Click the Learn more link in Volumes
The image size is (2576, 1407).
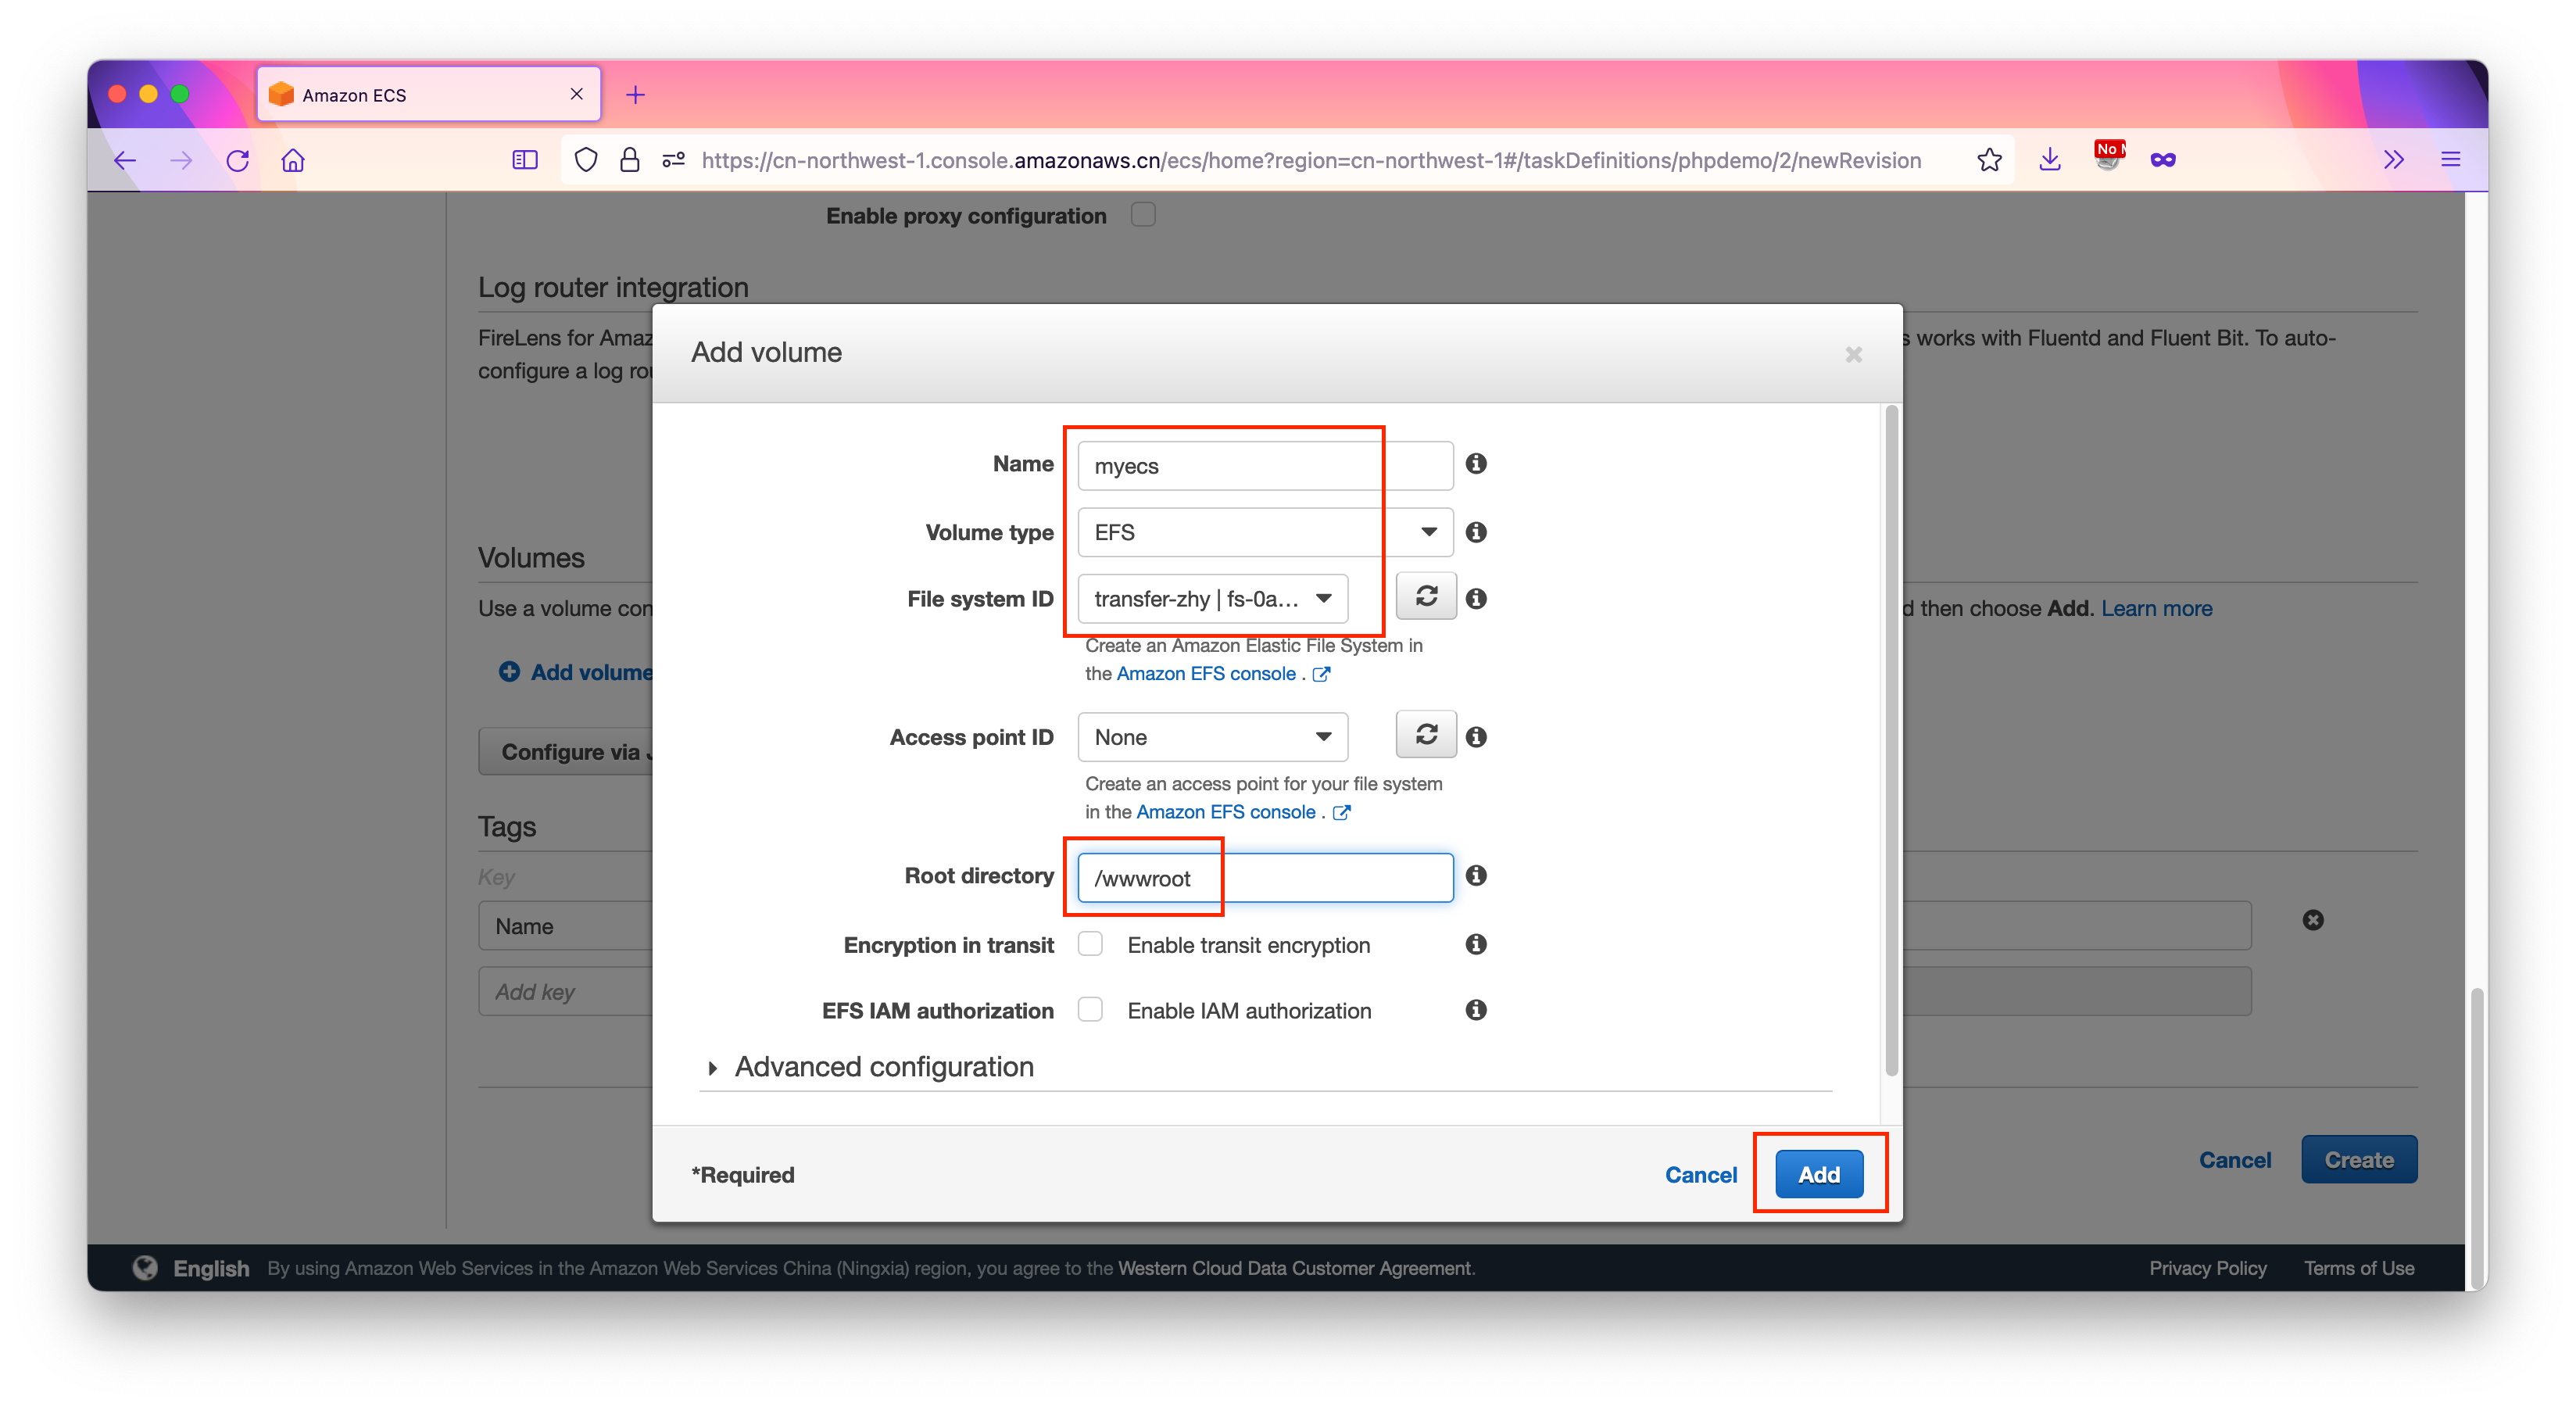2156,609
